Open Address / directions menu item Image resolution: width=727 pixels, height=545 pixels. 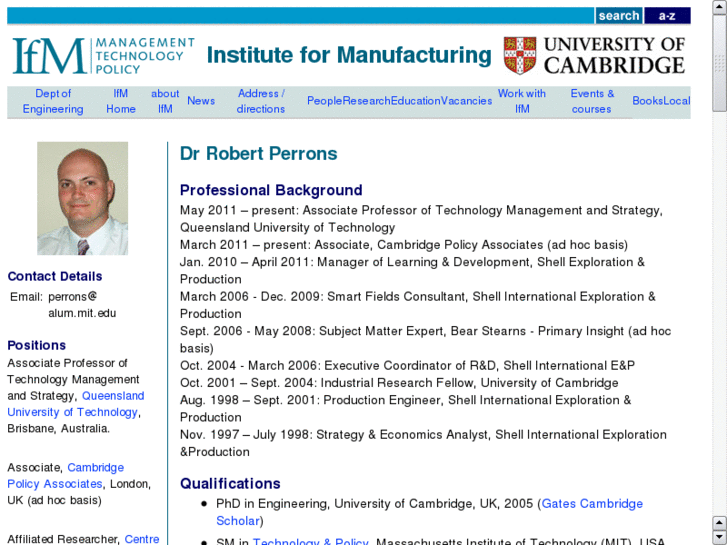[261, 101]
